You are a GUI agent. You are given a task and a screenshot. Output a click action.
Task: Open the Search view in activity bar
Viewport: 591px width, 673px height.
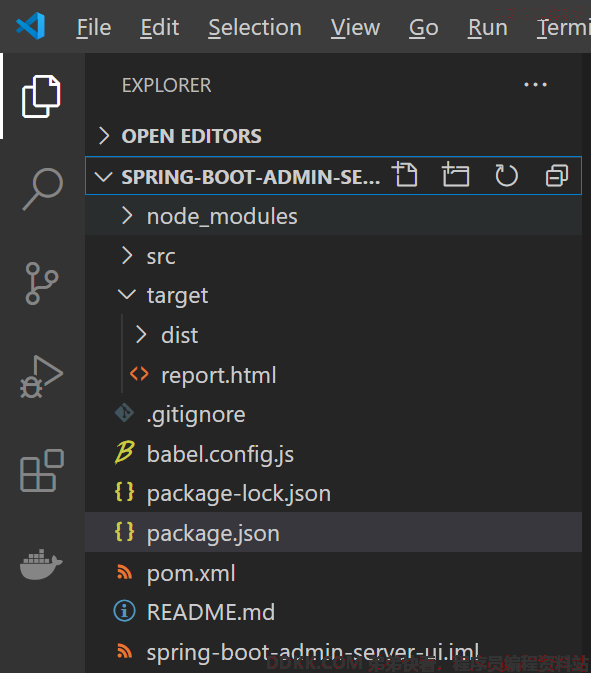[x=42, y=189]
